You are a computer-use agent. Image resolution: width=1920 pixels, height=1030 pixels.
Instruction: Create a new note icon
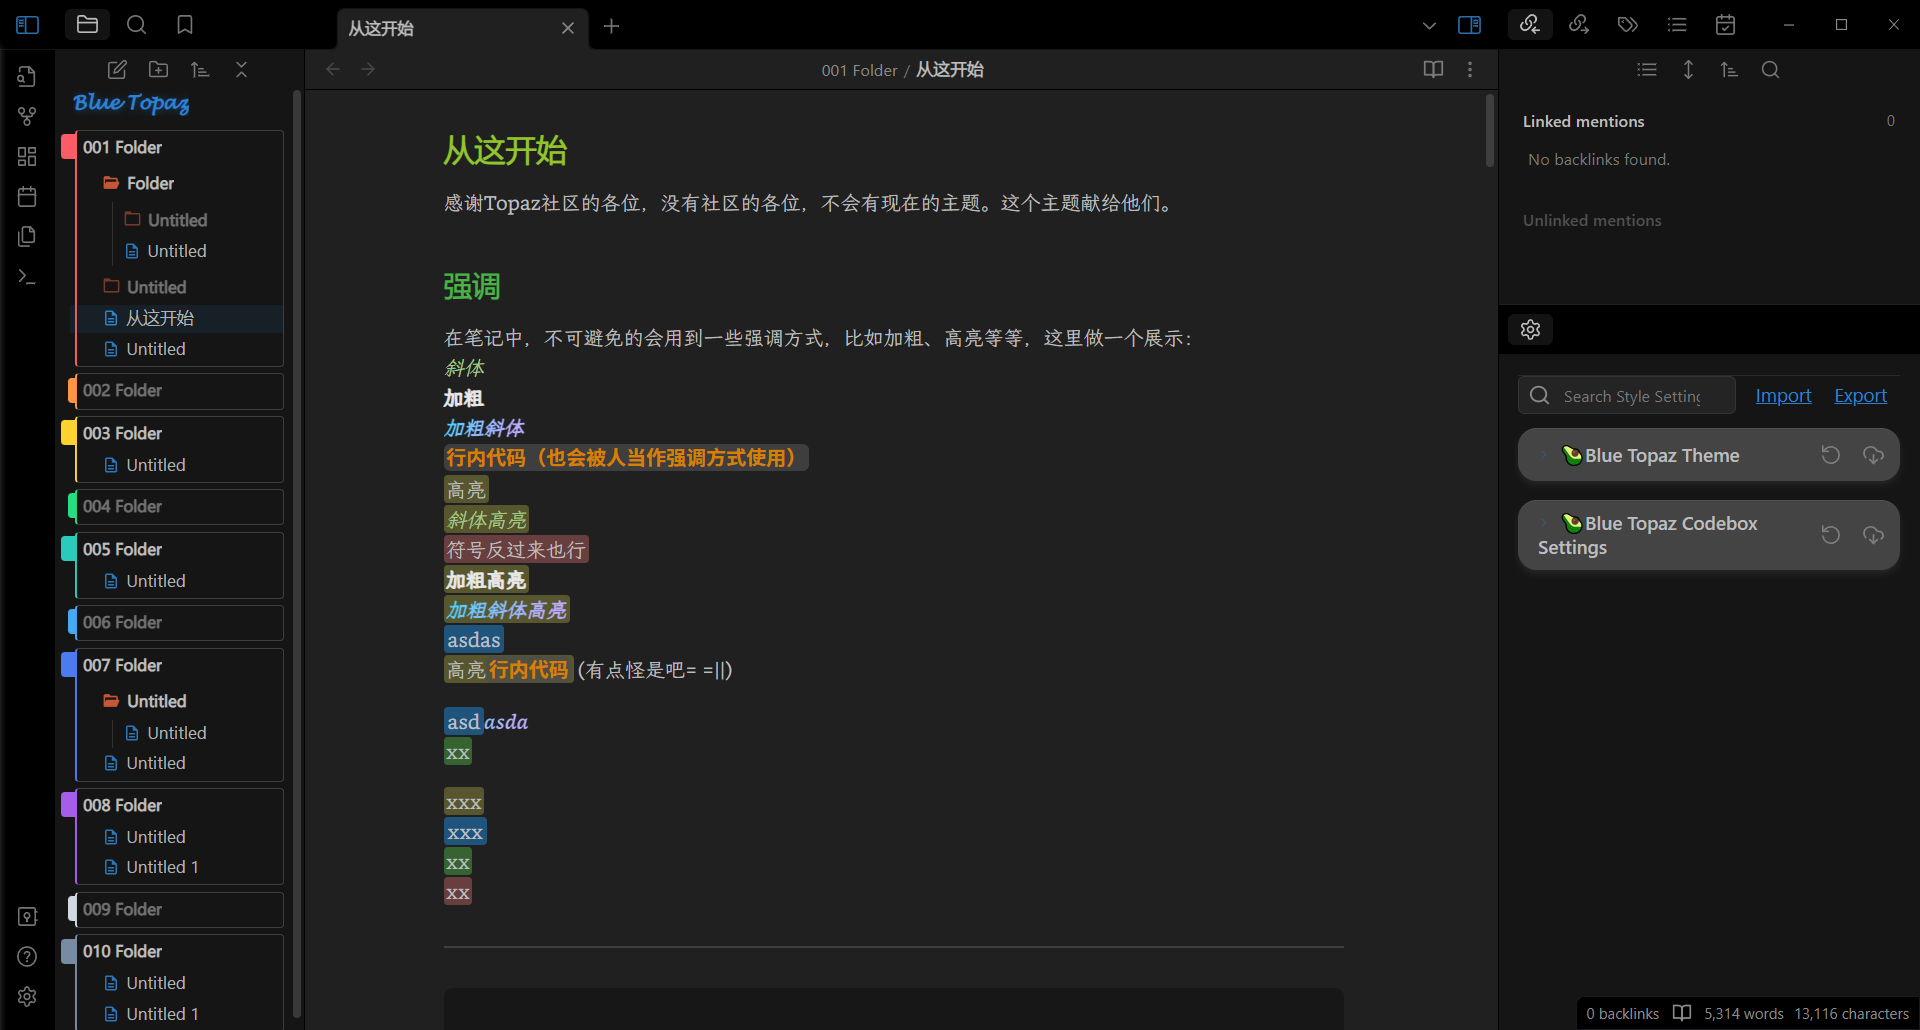click(117, 69)
